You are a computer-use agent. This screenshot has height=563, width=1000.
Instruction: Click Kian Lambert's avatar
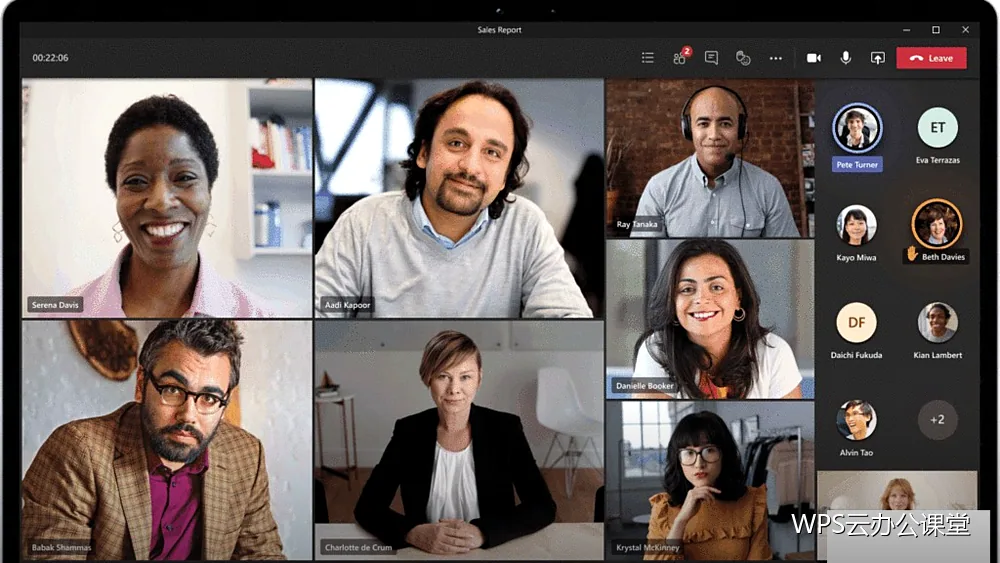(x=938, y=323)
